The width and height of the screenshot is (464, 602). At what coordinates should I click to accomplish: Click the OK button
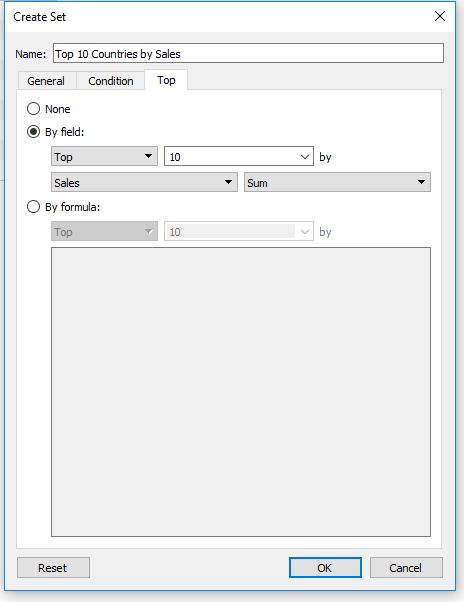point(325,567)
